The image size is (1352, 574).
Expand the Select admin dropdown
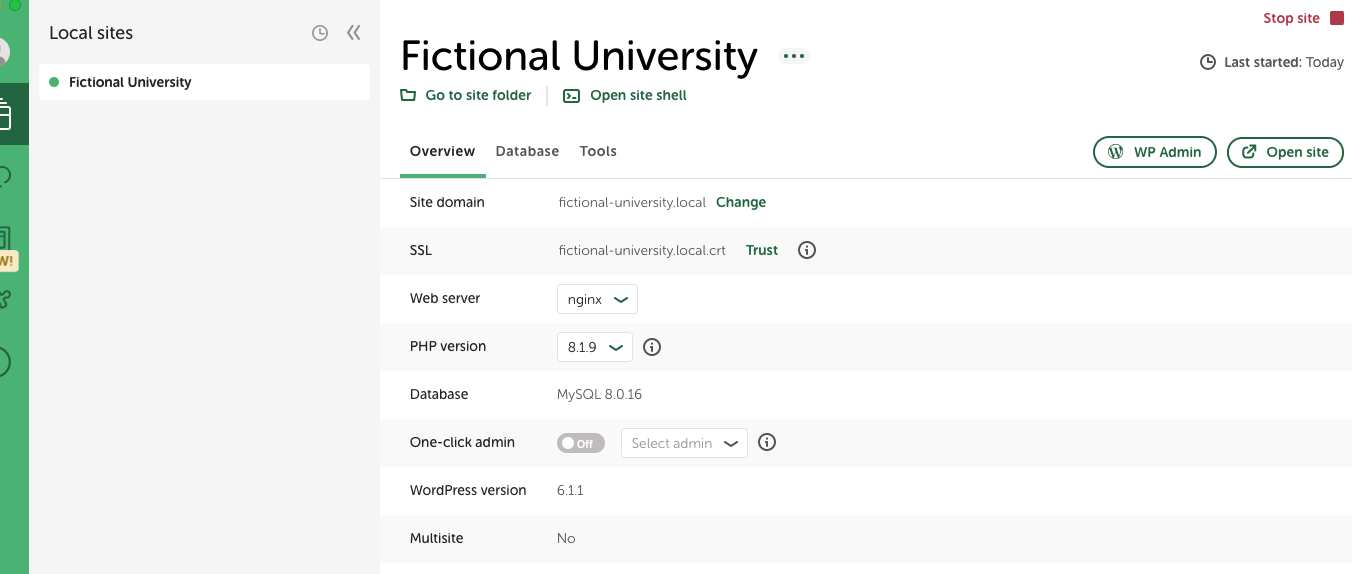tap(685, 443)
